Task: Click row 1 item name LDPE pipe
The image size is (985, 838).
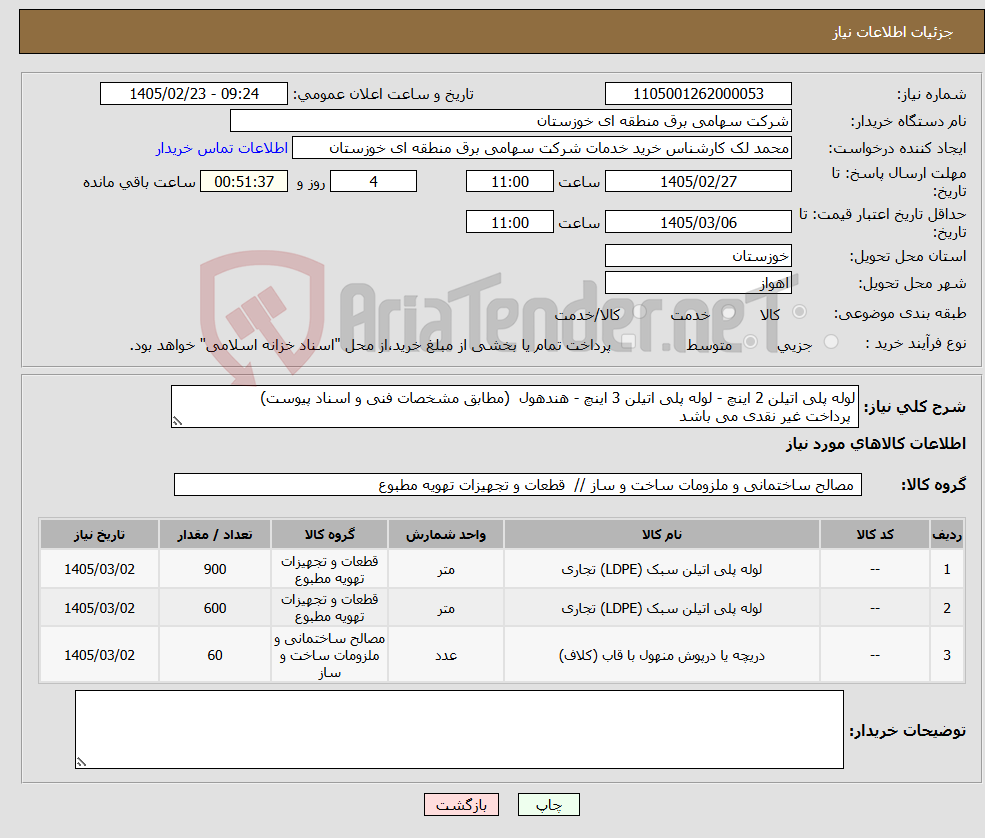Action: coord(661,569)
